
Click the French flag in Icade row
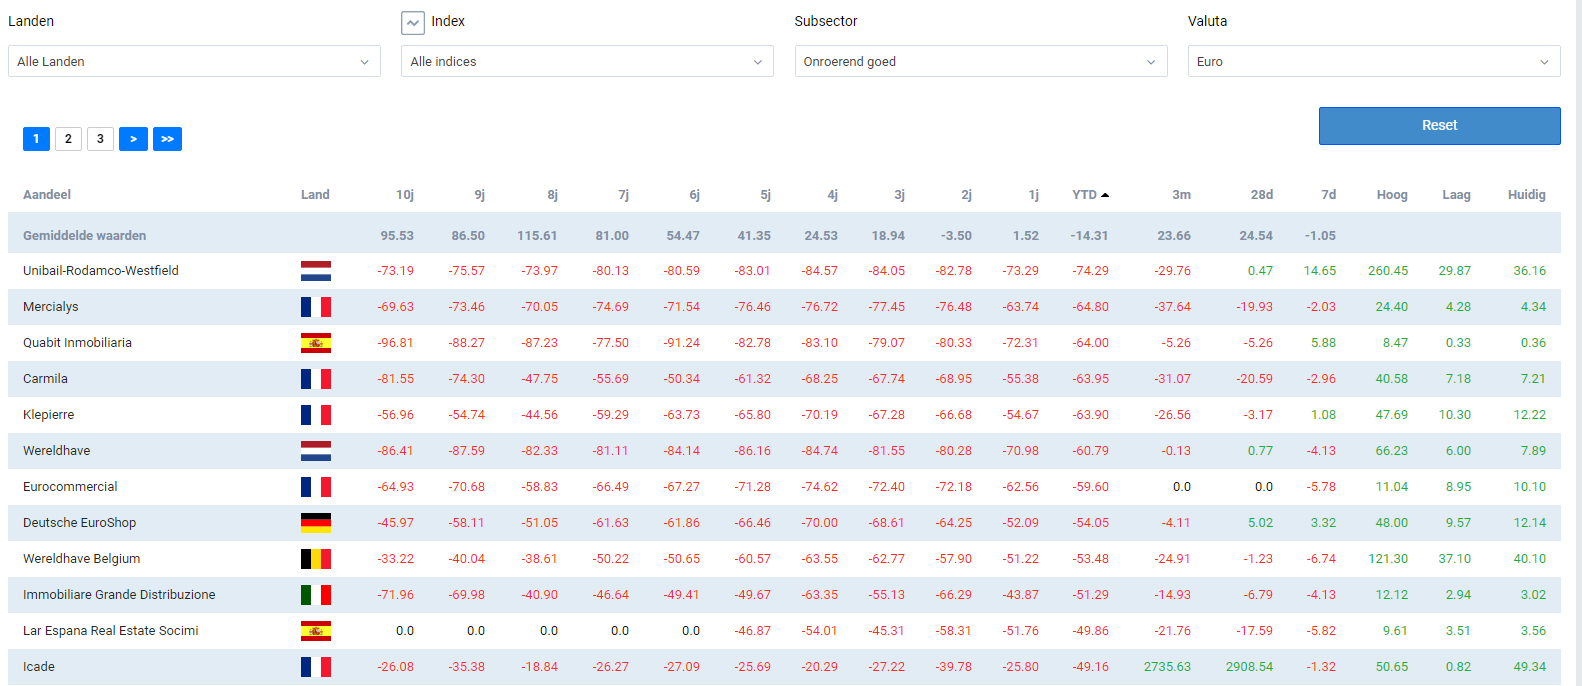tap(316, 667)
